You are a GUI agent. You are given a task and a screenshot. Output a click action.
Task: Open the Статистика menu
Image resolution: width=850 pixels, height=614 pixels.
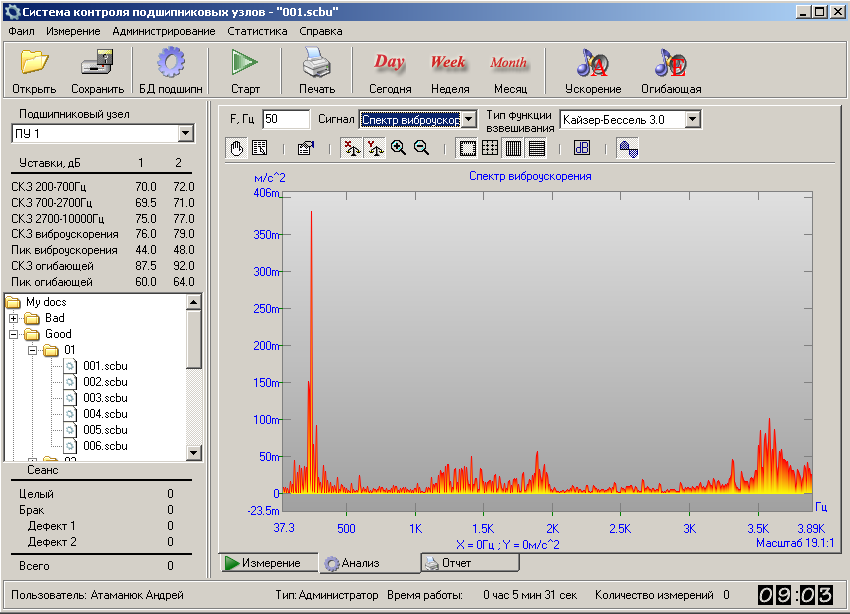click(257, 31)
